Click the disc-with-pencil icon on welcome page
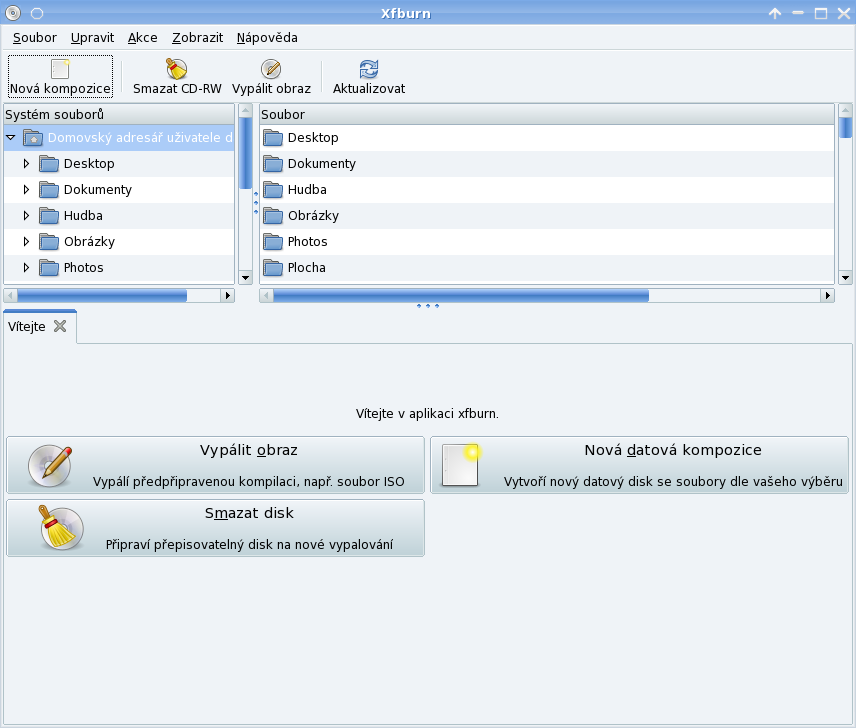Image resolution: width=856 pixels, height=728 pixels. [x=50, y=466]
